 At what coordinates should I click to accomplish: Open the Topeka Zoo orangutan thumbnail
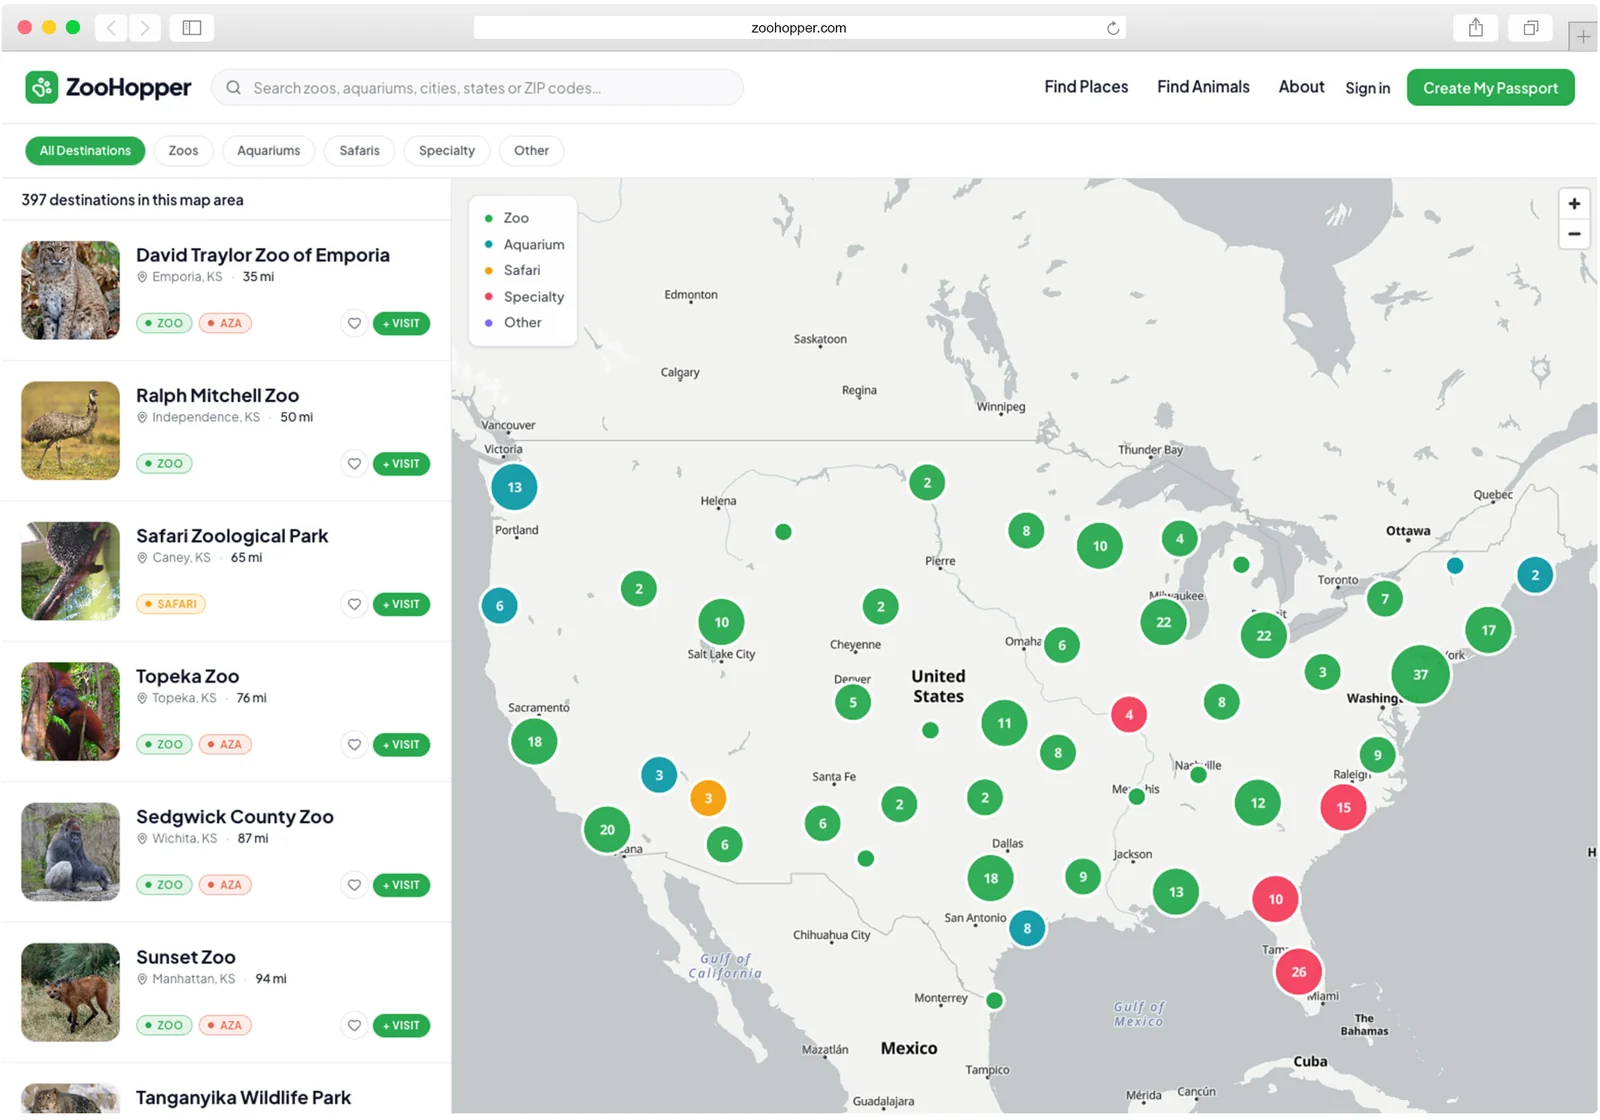(x=70, y=712)
